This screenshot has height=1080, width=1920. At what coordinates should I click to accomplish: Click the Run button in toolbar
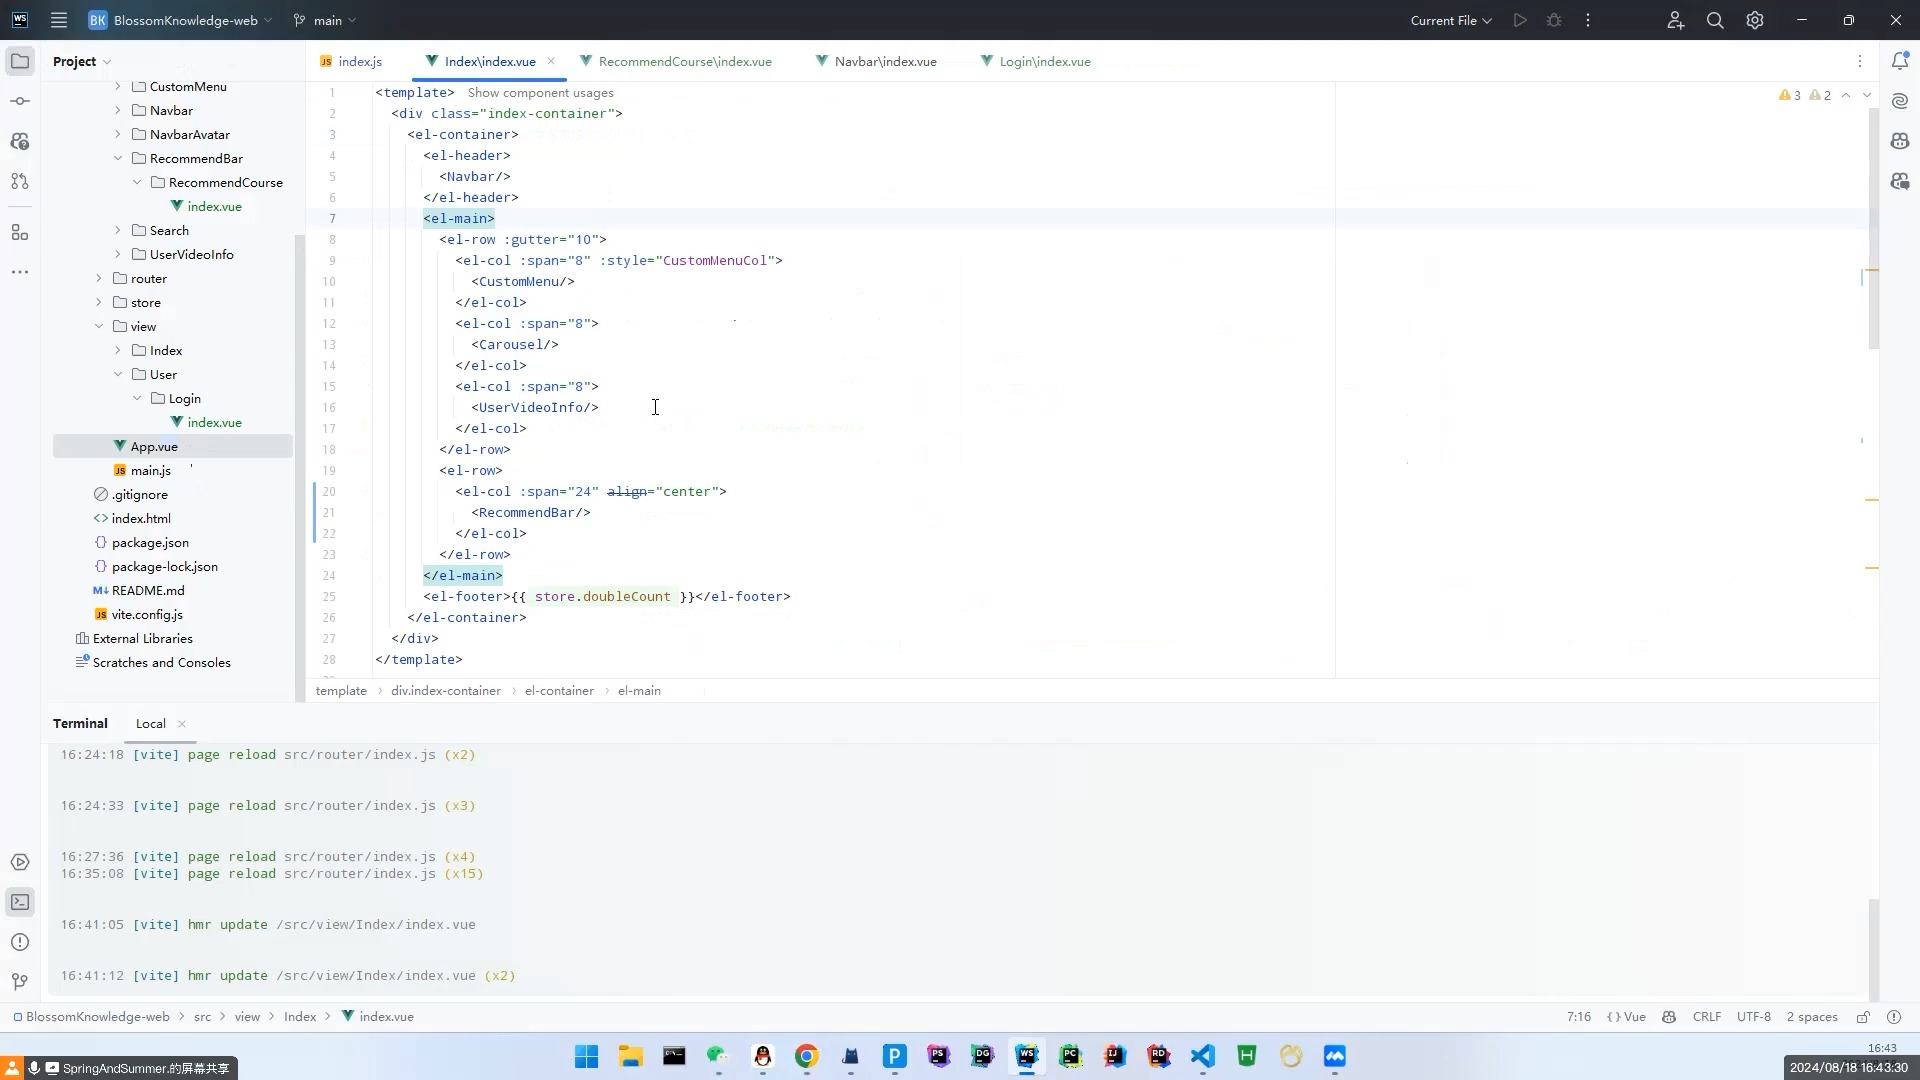pos(1520,20)
